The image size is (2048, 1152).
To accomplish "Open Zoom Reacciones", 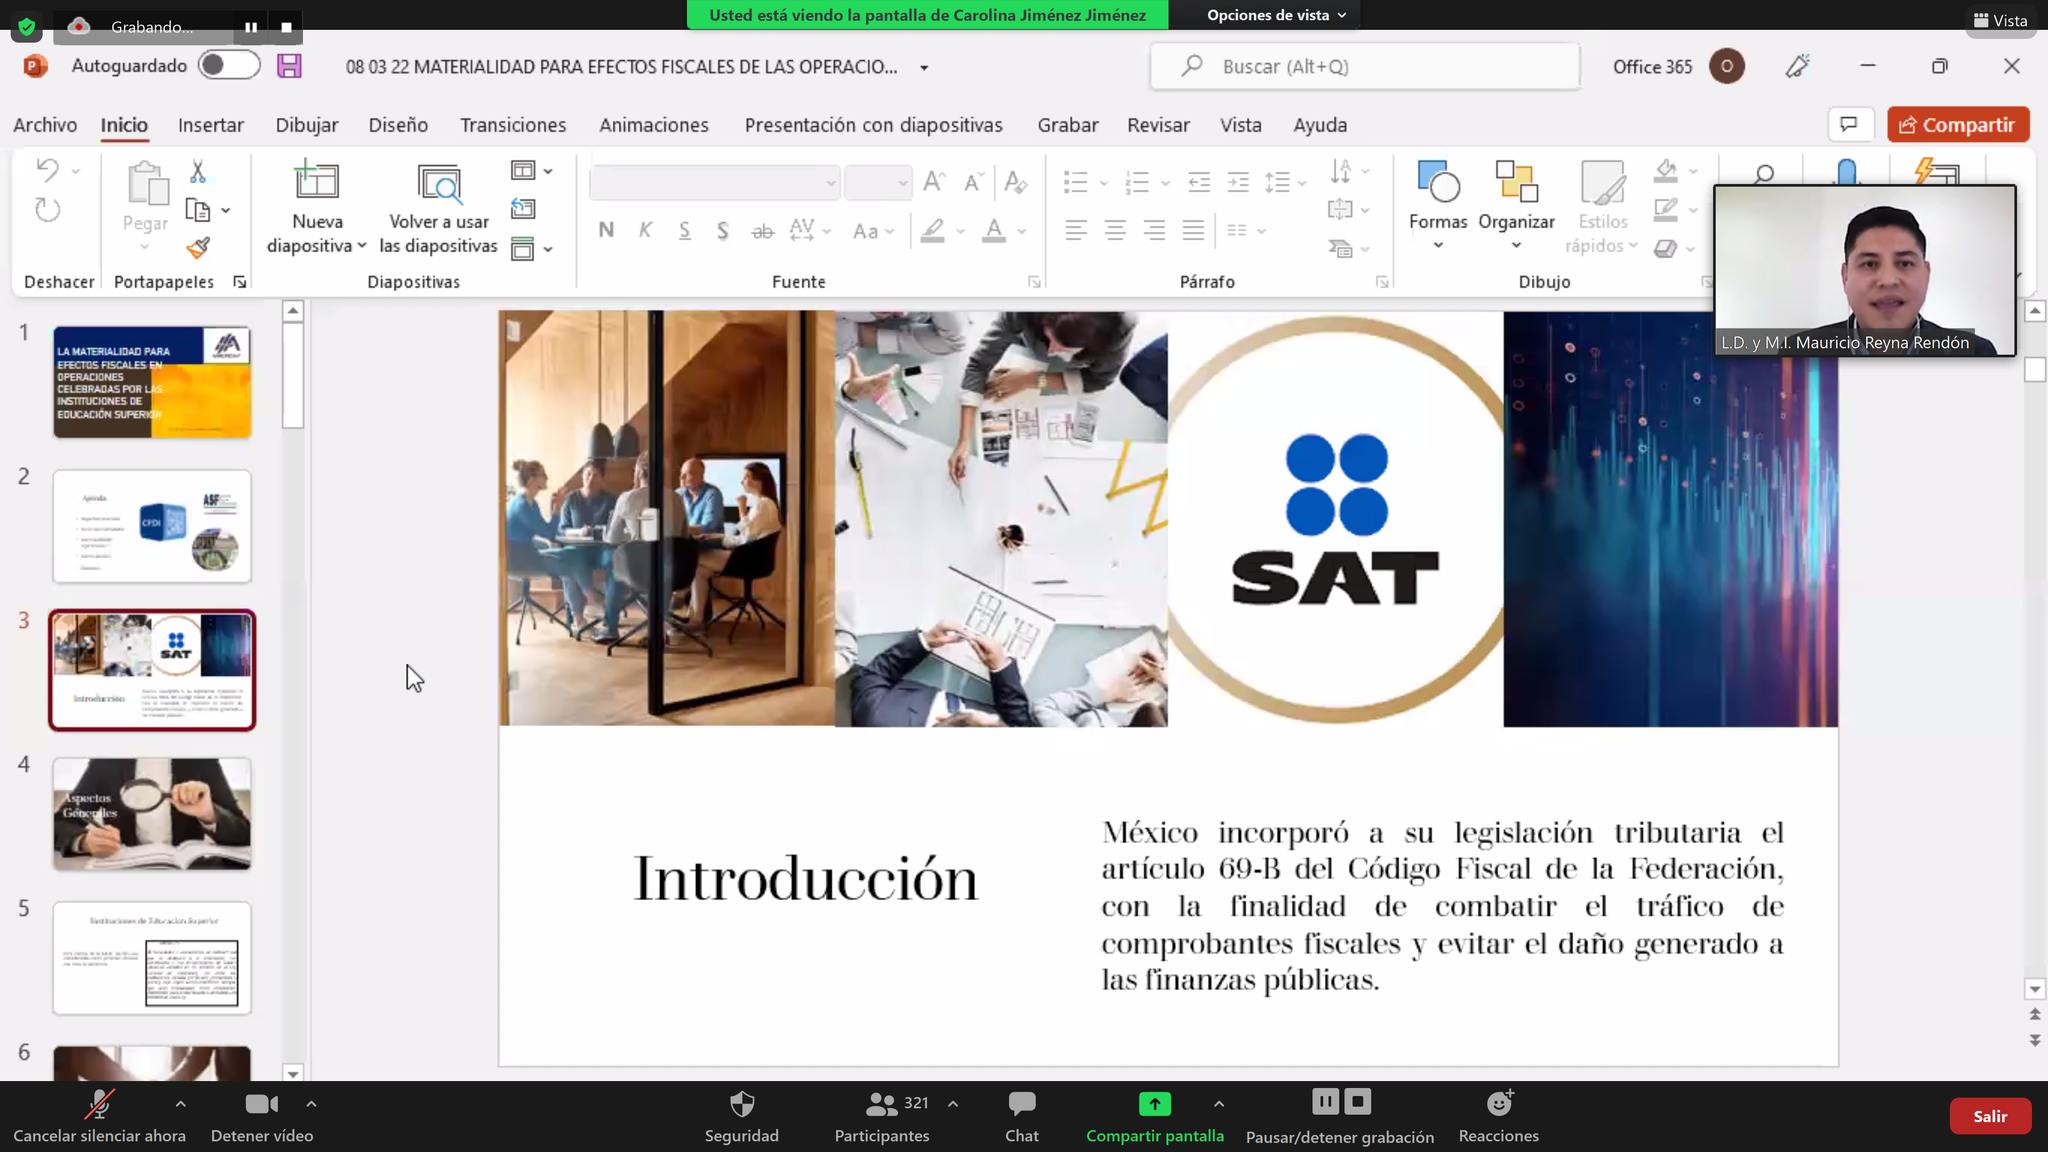I will (x=1498, y=1116).
